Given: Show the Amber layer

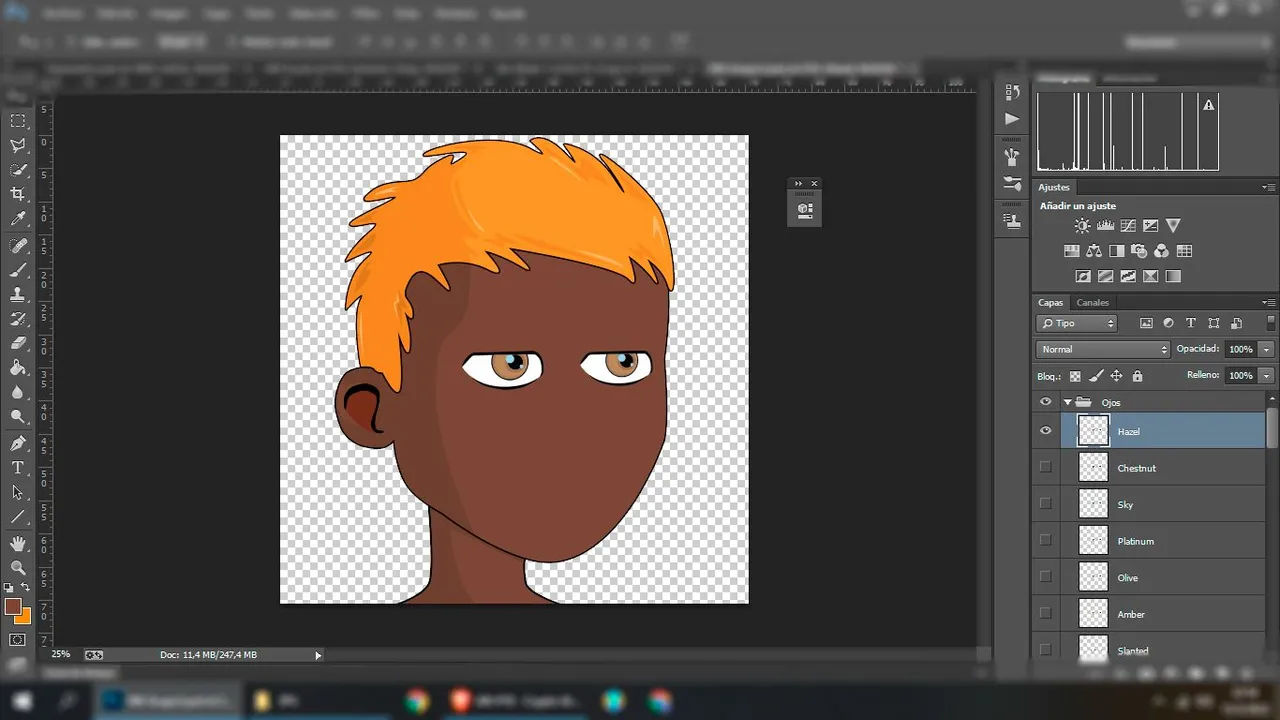Looking at the screenshot, I should 1046,613.
